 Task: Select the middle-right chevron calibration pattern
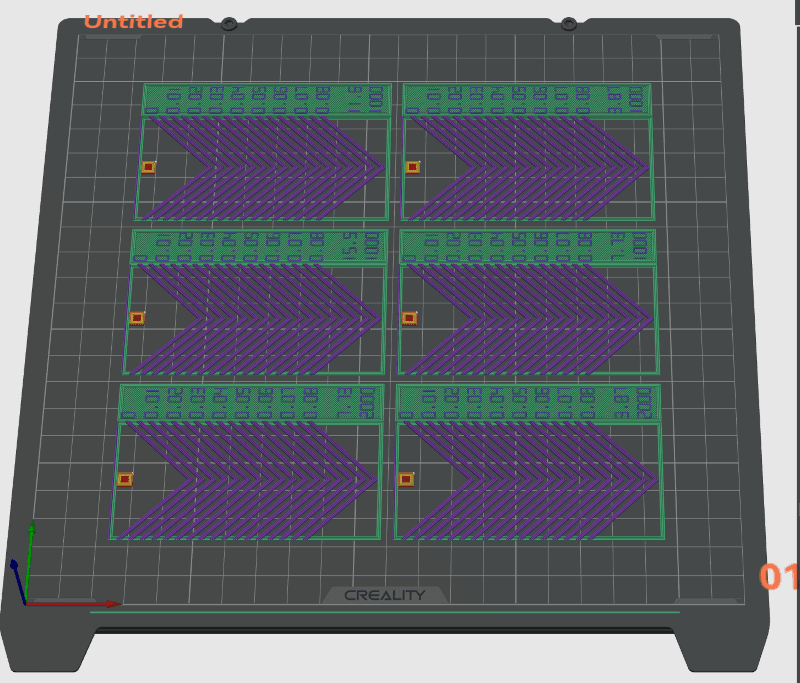pyautogui.click(x=529, y=302)
